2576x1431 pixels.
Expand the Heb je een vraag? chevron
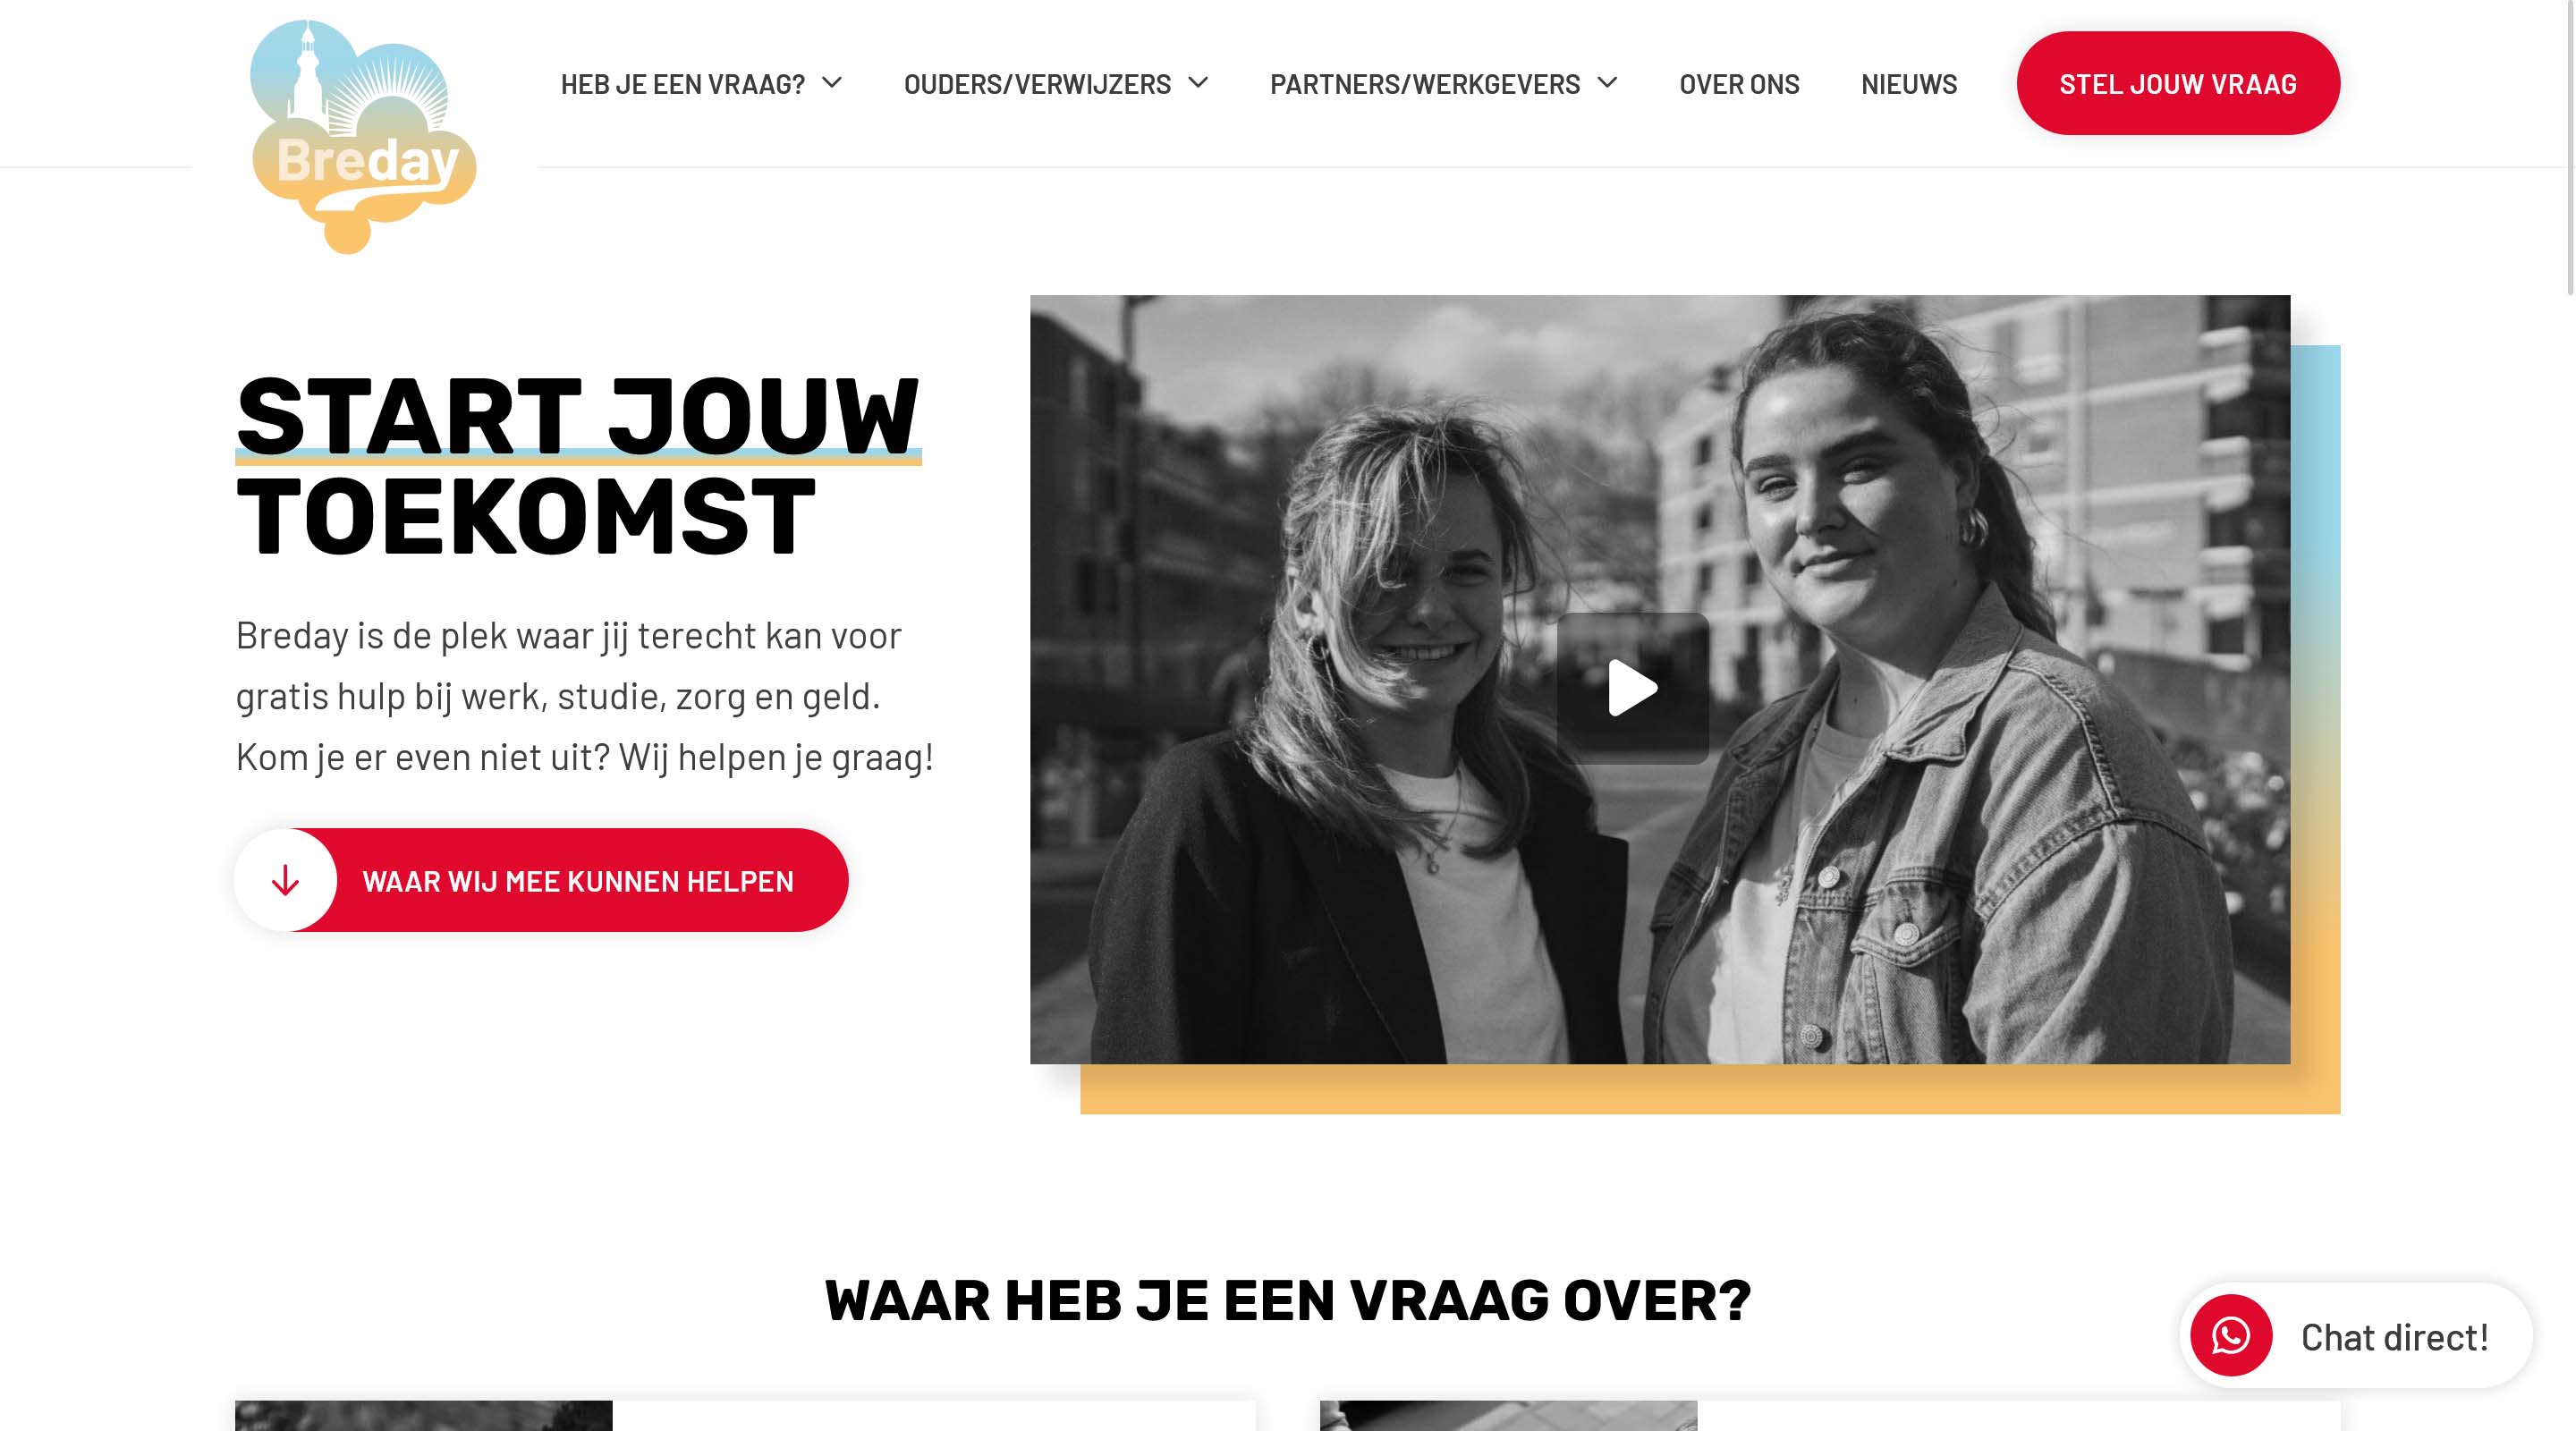(x=832, y=83)
